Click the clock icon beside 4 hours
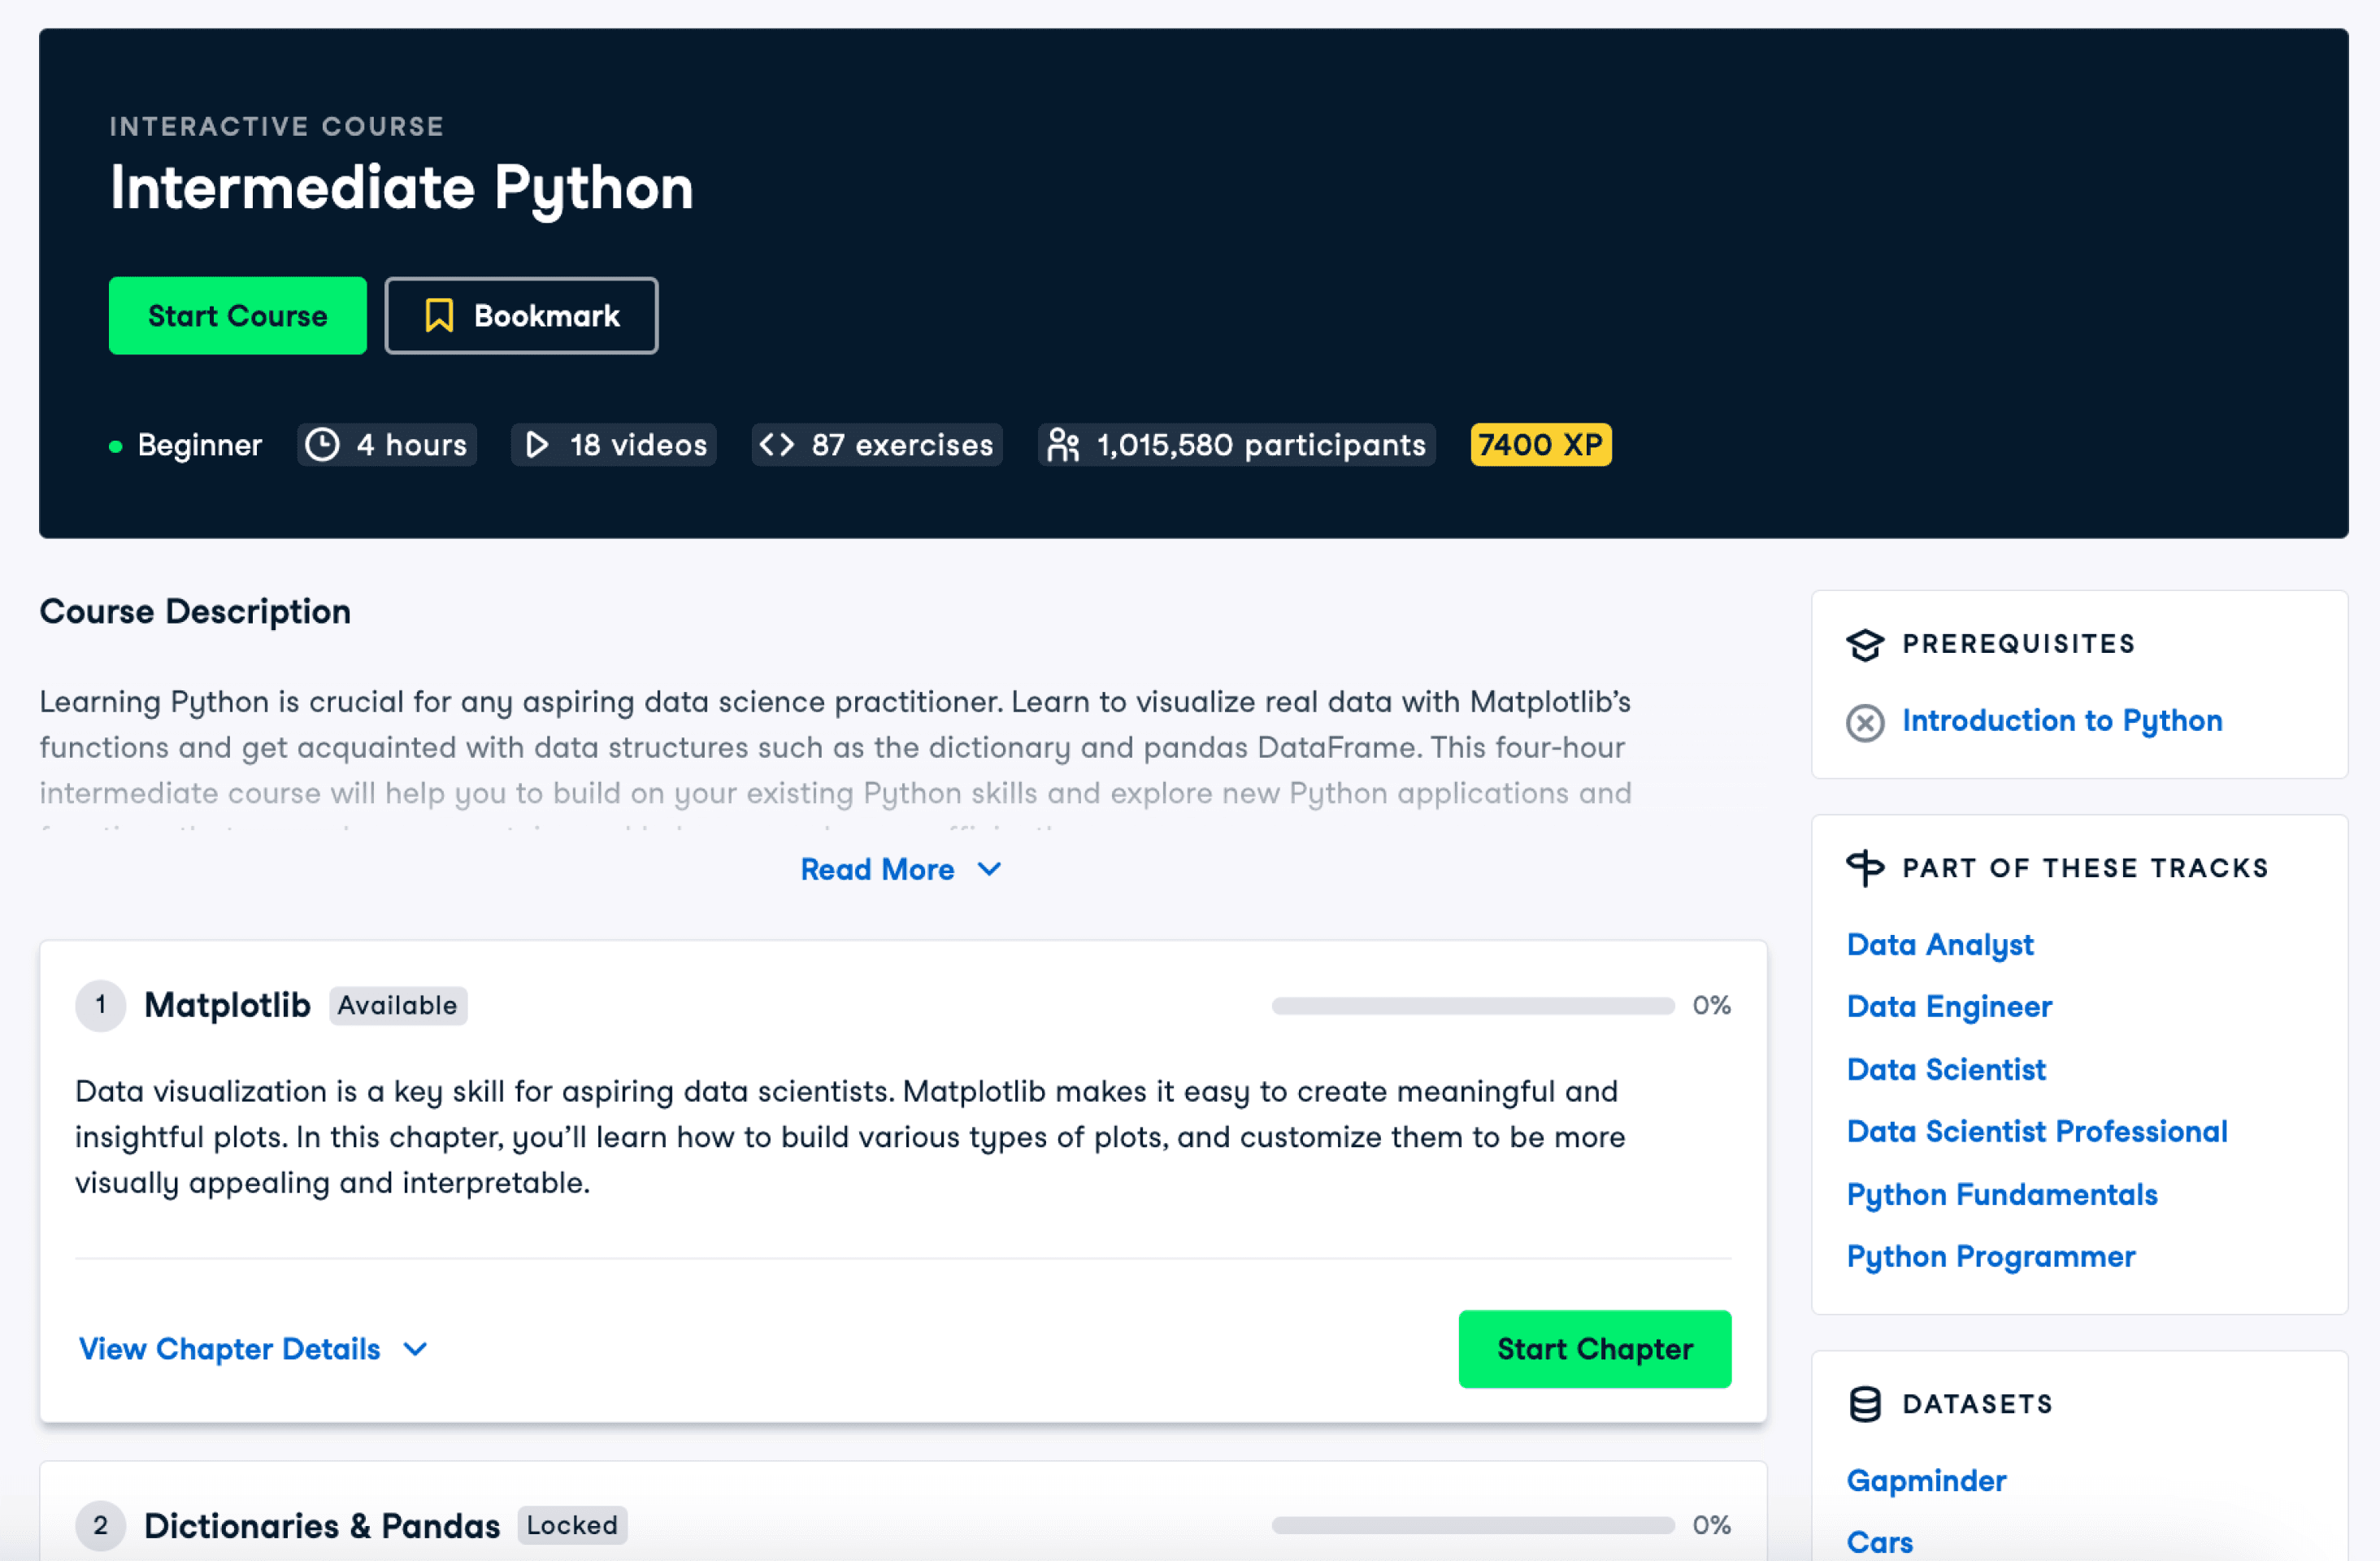The image size is (2380, 1561). pyautogui.click(x=322, y=445)
